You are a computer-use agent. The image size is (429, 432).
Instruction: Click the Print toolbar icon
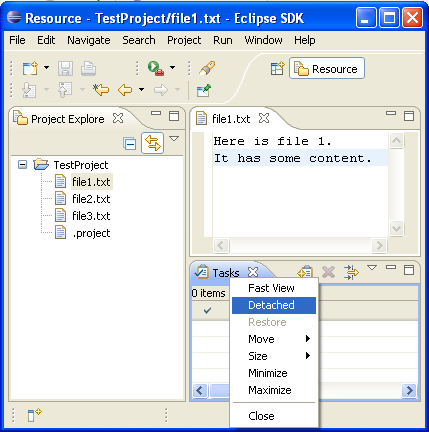tap(89, 69)
